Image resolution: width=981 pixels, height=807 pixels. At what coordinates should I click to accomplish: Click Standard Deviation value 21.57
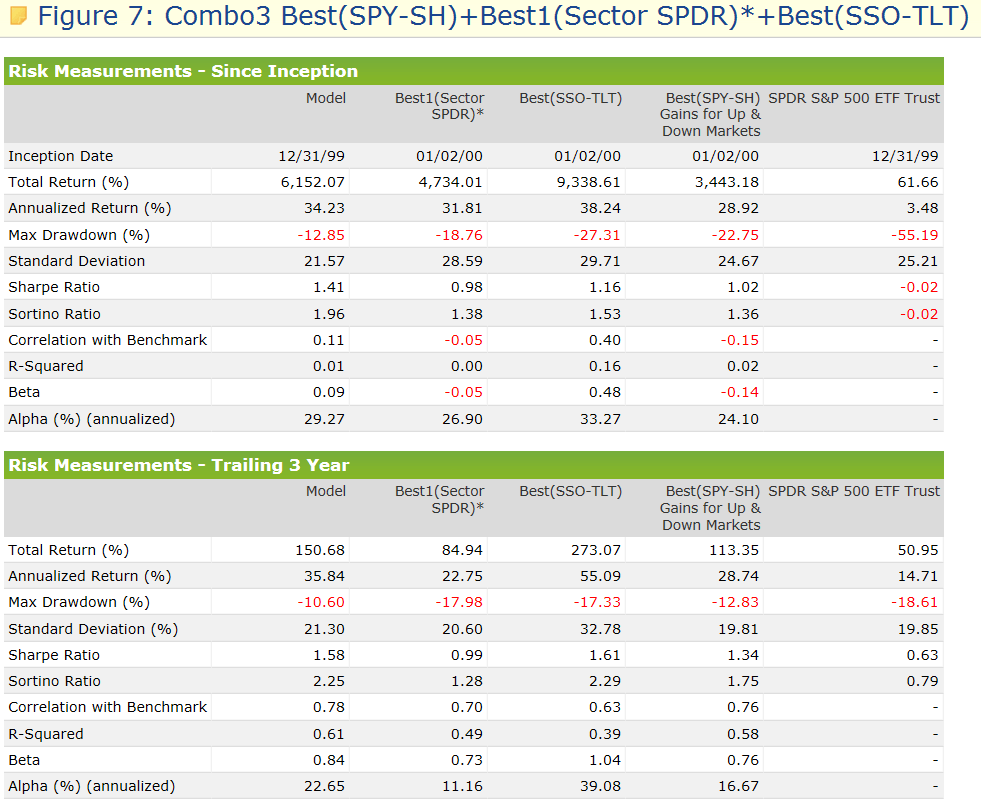[x=324, y=261]
